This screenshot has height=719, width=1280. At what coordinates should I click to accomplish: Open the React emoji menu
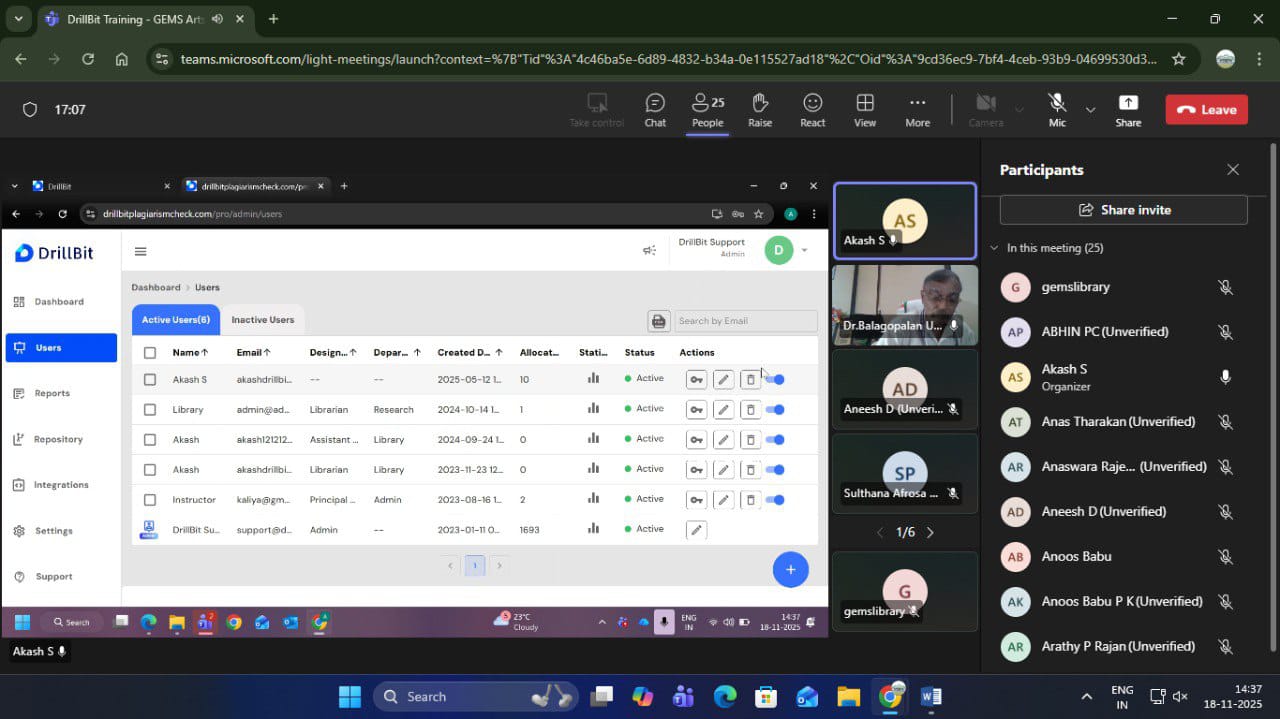[x=812, y=109]
